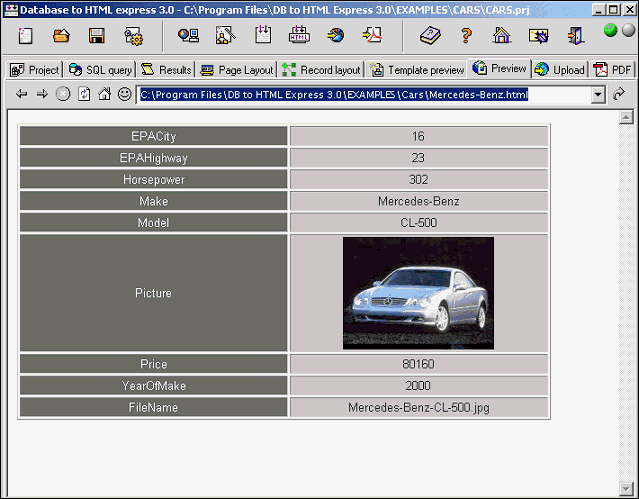
Task: Go to preview home page icon
Action: pos(104,94)
